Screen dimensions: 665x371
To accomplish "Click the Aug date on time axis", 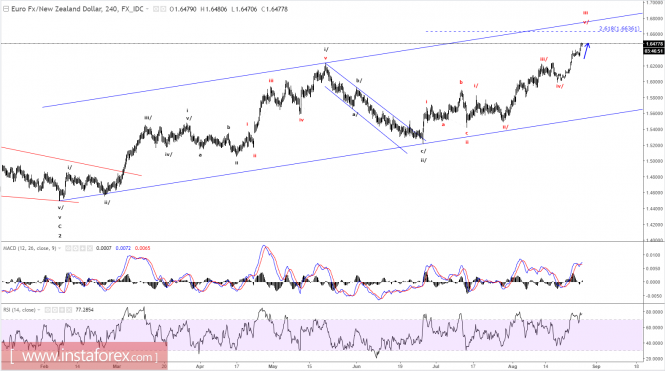I will pyautogui.click(x=513, y=365).
